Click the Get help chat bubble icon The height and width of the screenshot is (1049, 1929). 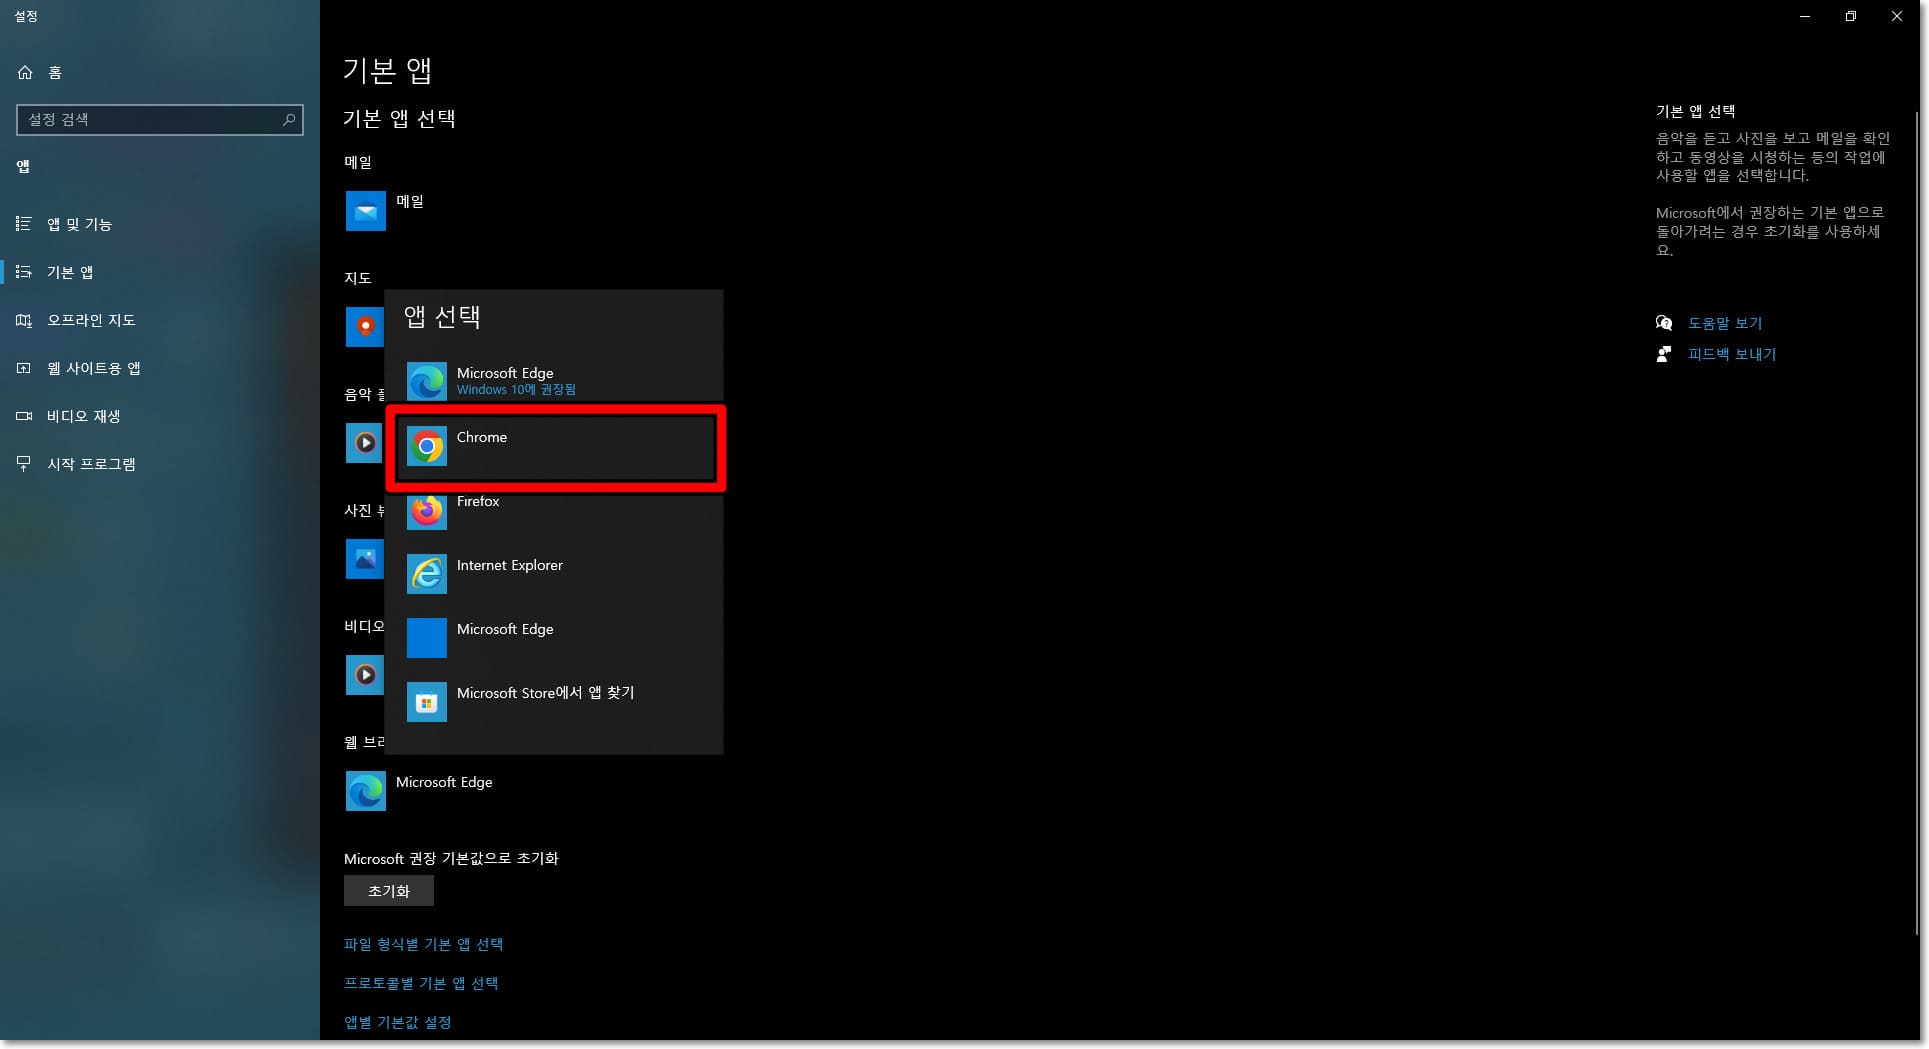[1664, 323]
